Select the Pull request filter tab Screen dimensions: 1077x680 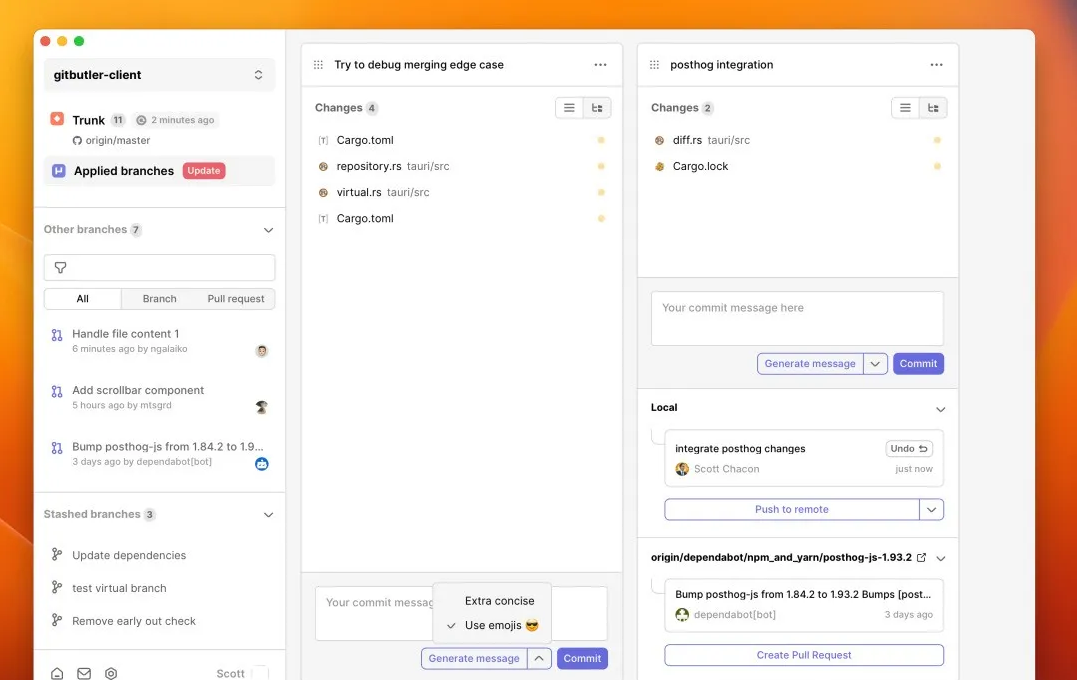pos(236,299)
